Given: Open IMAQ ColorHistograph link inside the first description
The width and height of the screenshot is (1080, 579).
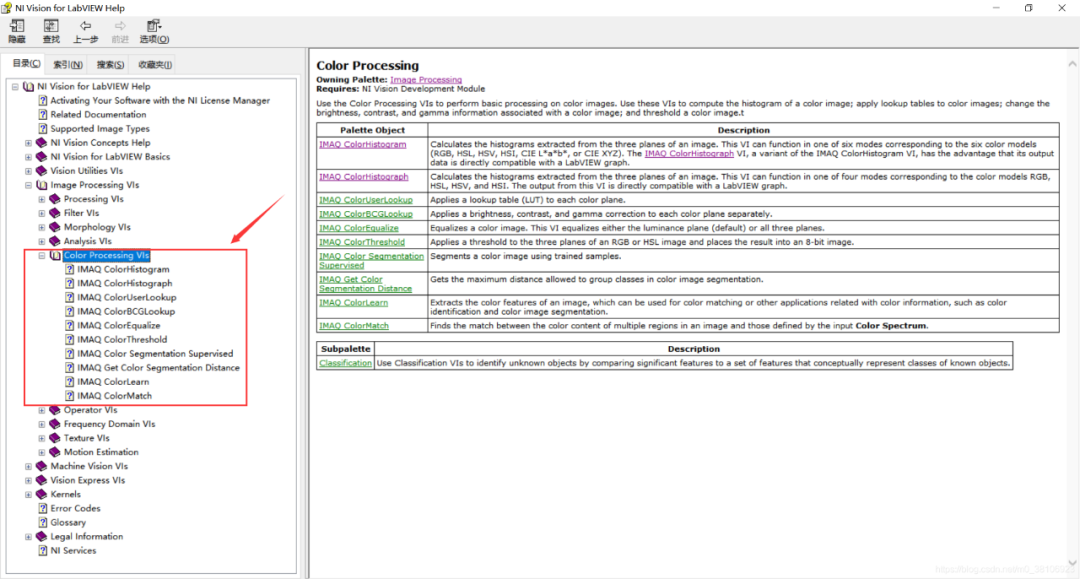Looking at the screenshot, I should 689,154.
